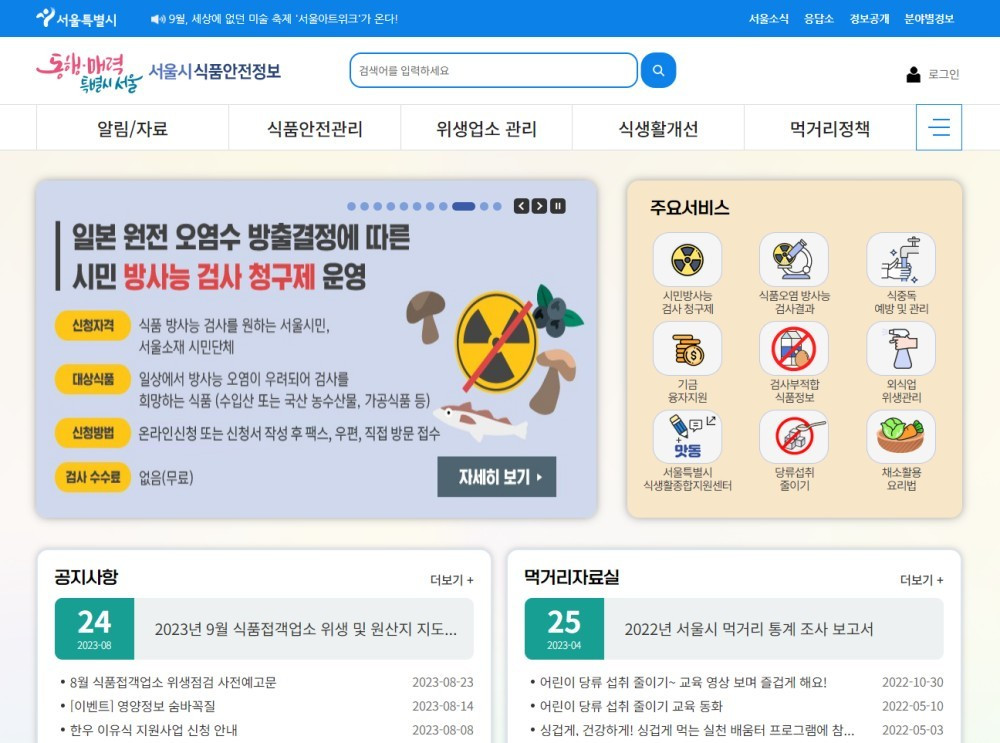Viewport: 1000px width, 743px height.
Task: Open the 서울시식품안전정보 site title
Action: [214, 71]
